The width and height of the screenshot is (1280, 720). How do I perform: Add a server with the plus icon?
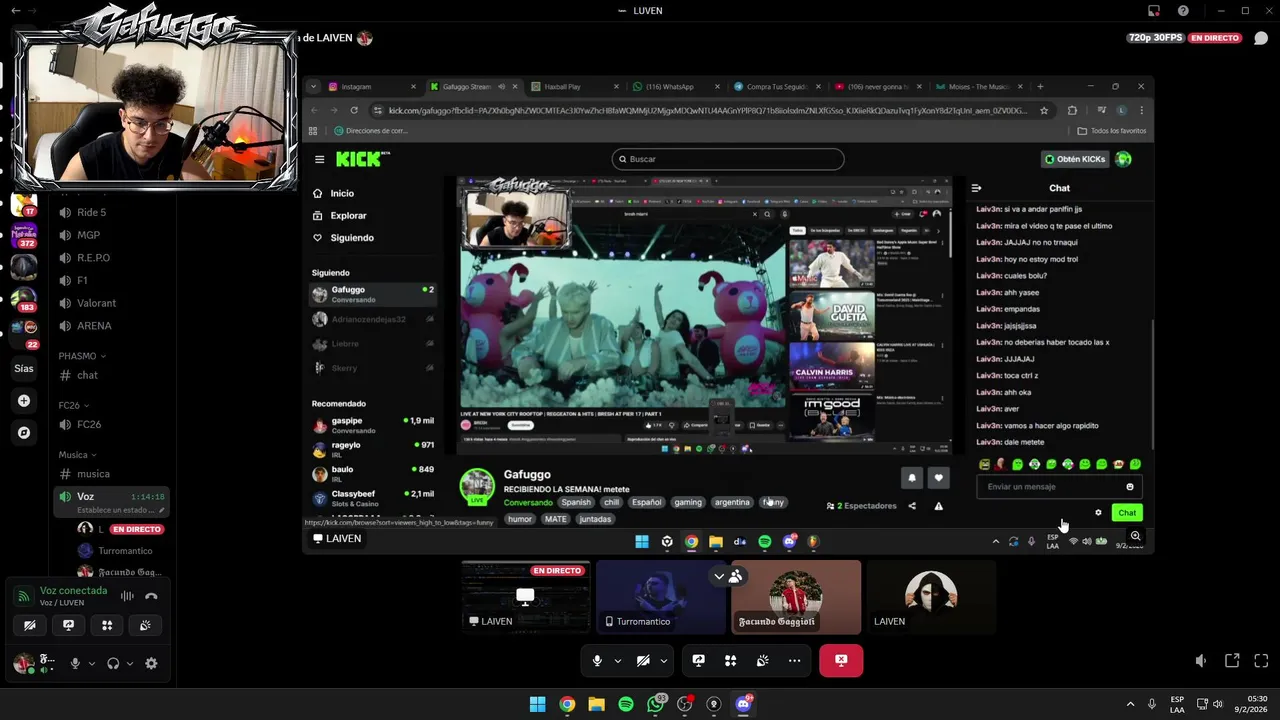click(24, 401)
